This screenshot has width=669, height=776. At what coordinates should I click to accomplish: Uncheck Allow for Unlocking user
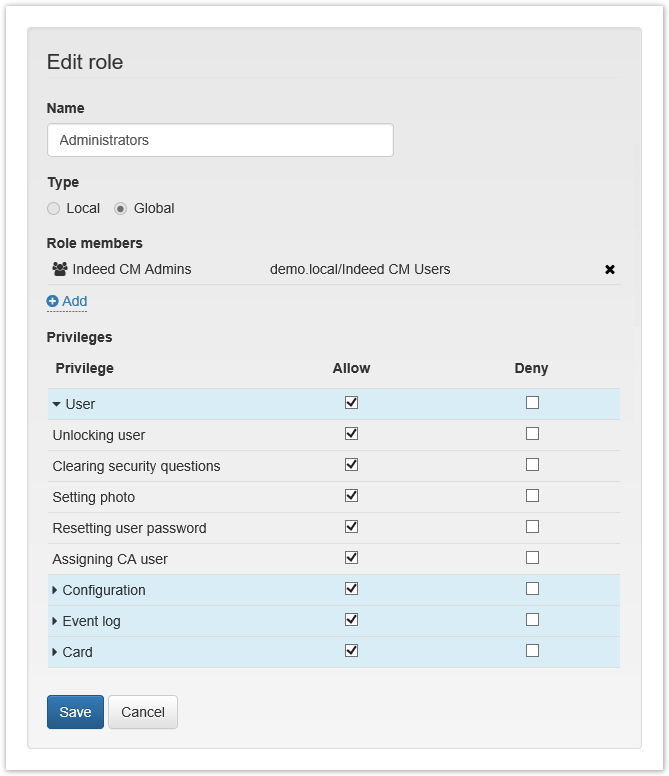tap(351, 434)
